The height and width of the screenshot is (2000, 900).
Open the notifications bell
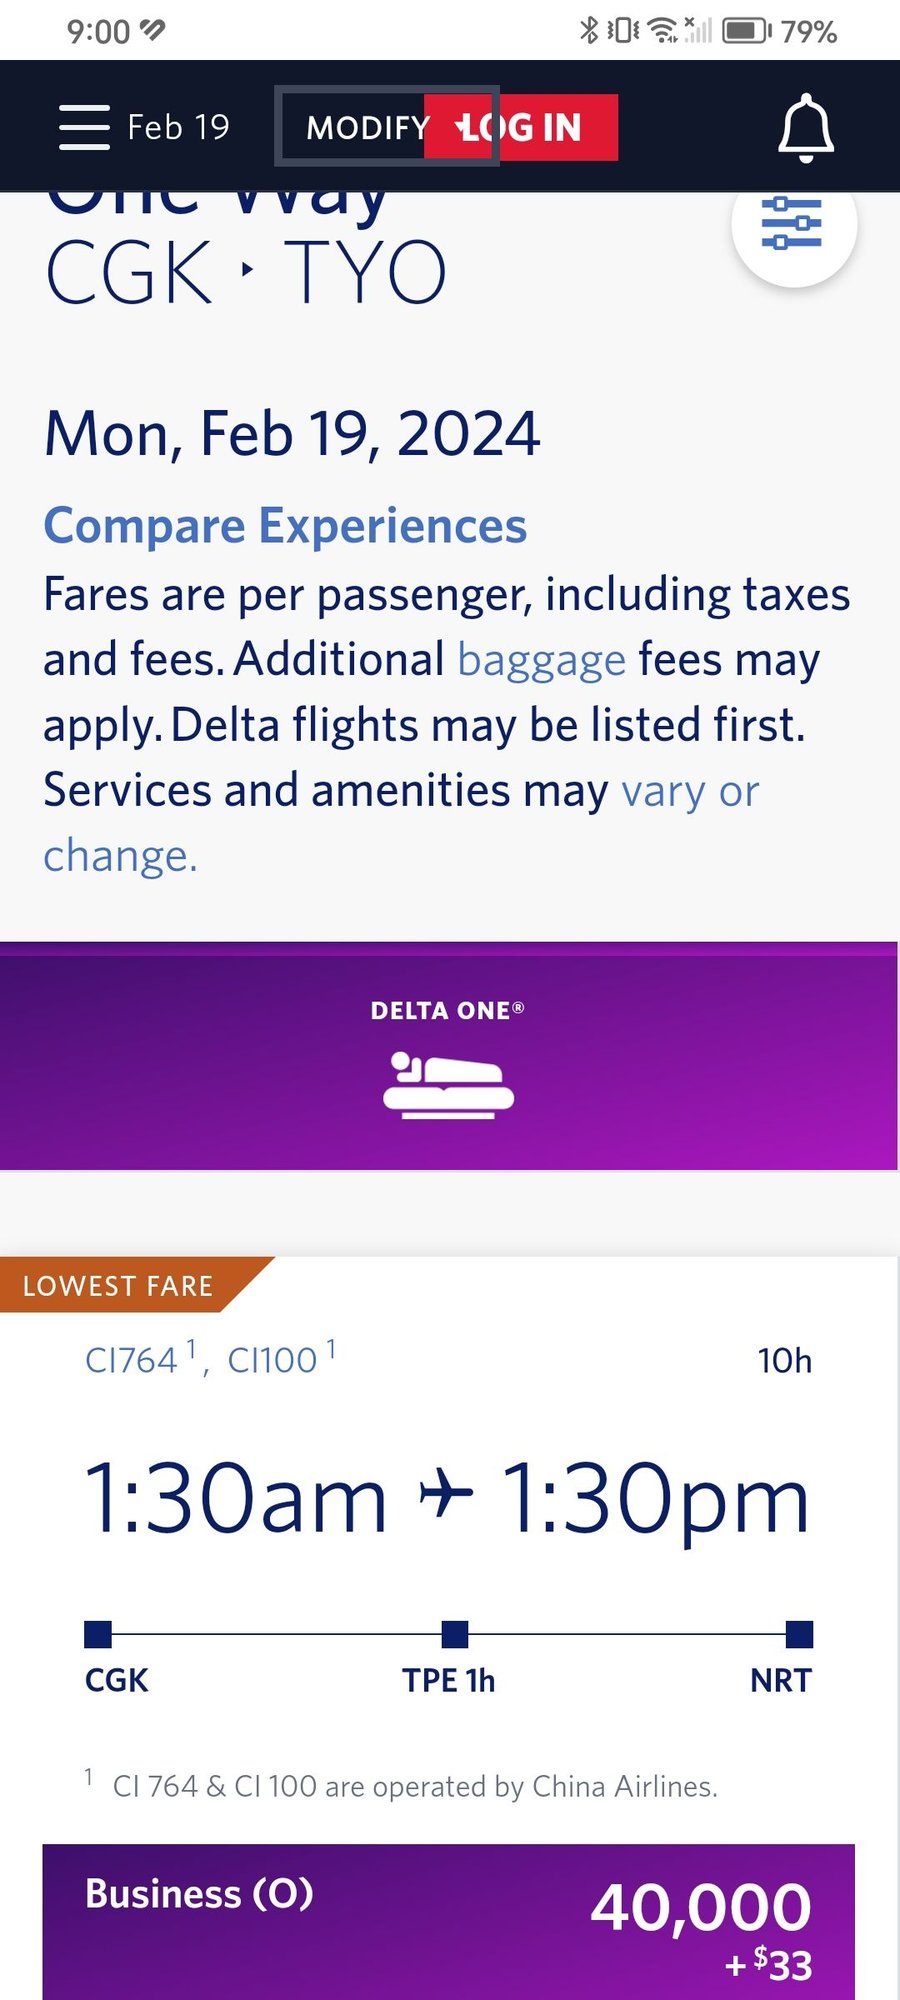point(806,128)
